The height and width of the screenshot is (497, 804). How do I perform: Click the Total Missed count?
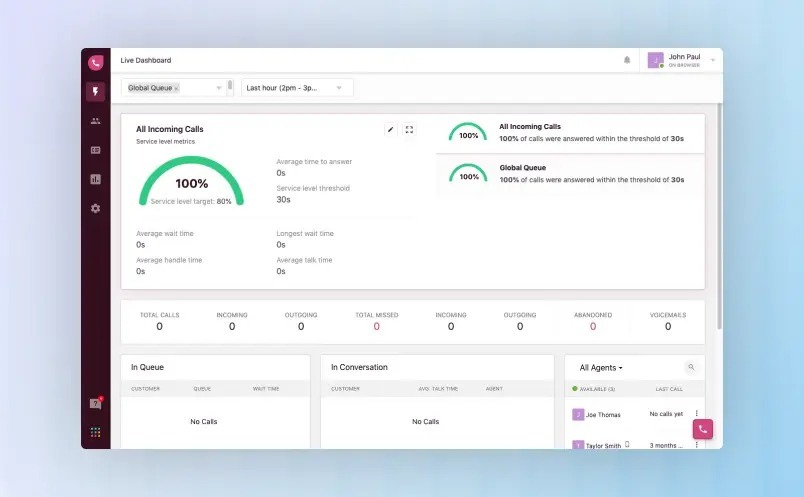(x=376, y=326)
